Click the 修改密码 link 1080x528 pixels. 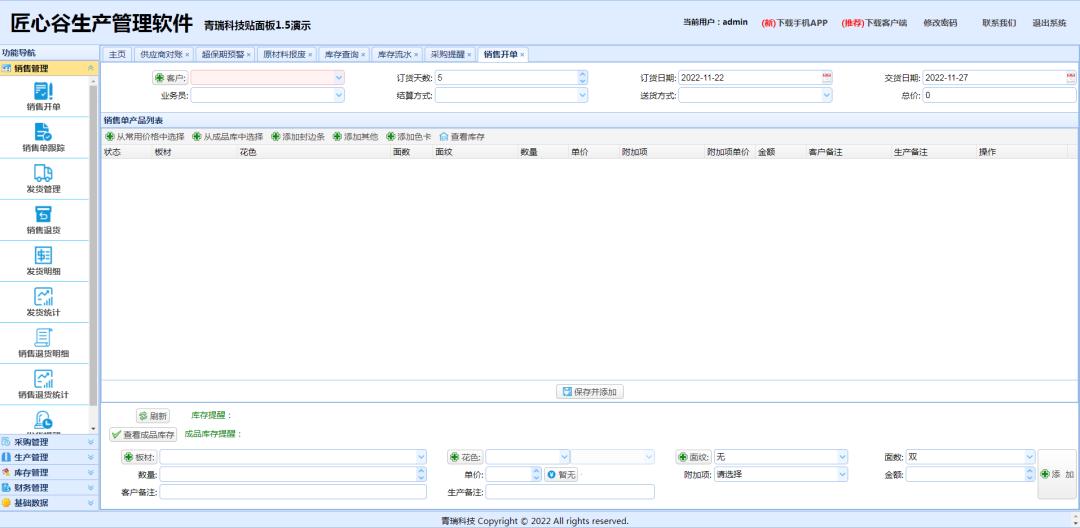(940, 23)
